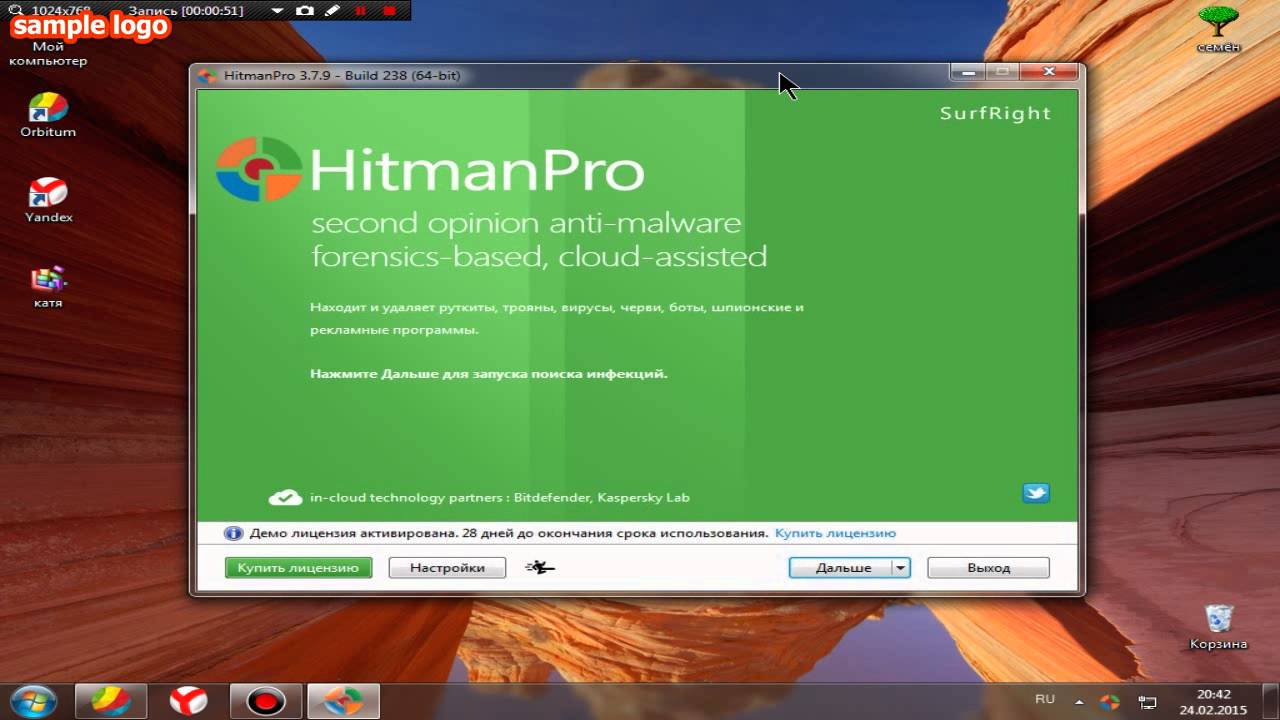The height and width of the screenshot is (720, 1280).
Task: Click the Windows Start orb
Action: [33, 701]
